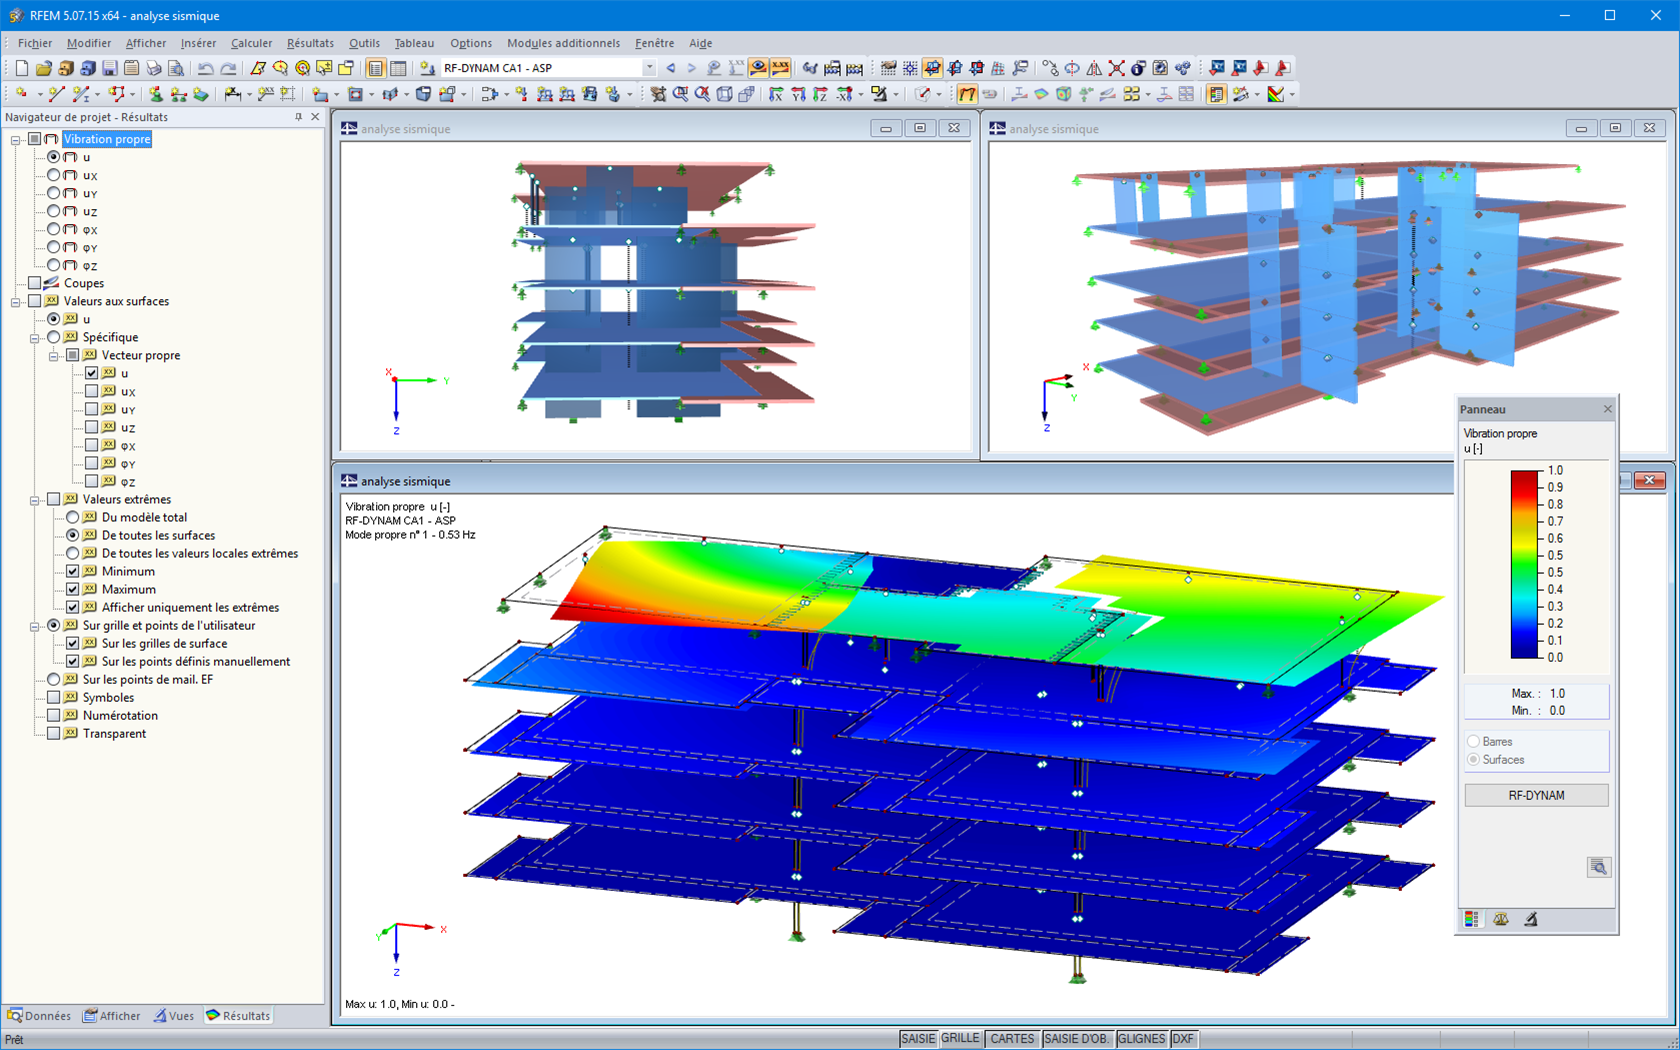Select Vibration propre in the results navigator
The width and height of the screenshot is (1680, 1050).
tap(107, 139)
